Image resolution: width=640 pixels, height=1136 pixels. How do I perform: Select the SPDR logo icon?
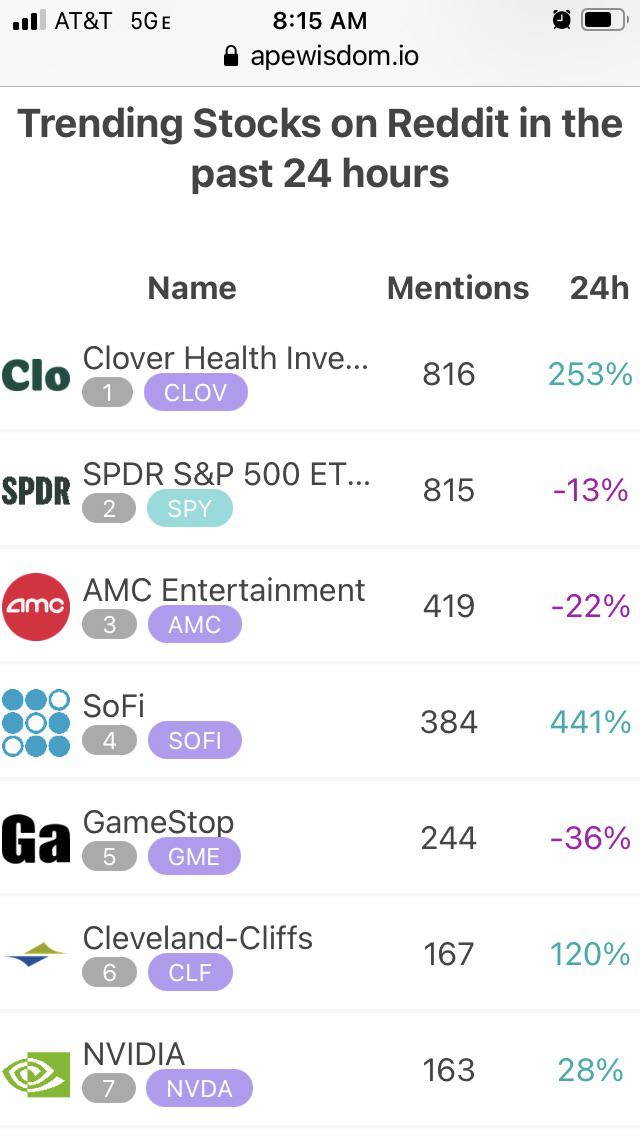click(37, 489)
